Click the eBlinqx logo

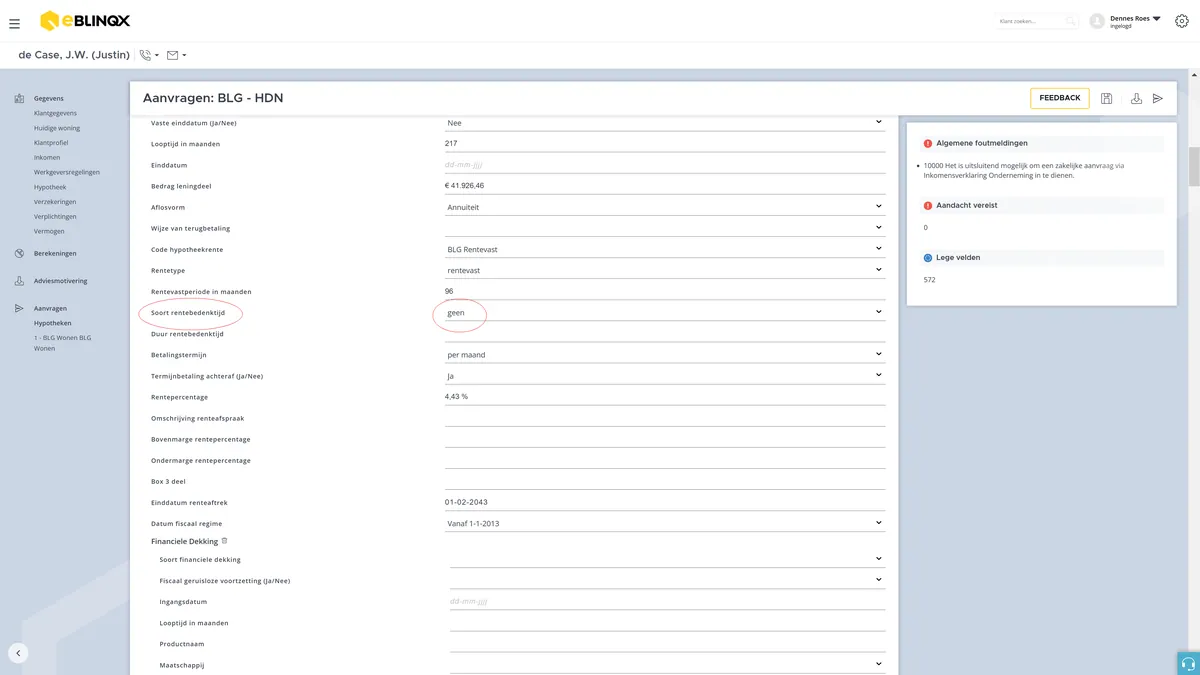[x=85, y=21]
